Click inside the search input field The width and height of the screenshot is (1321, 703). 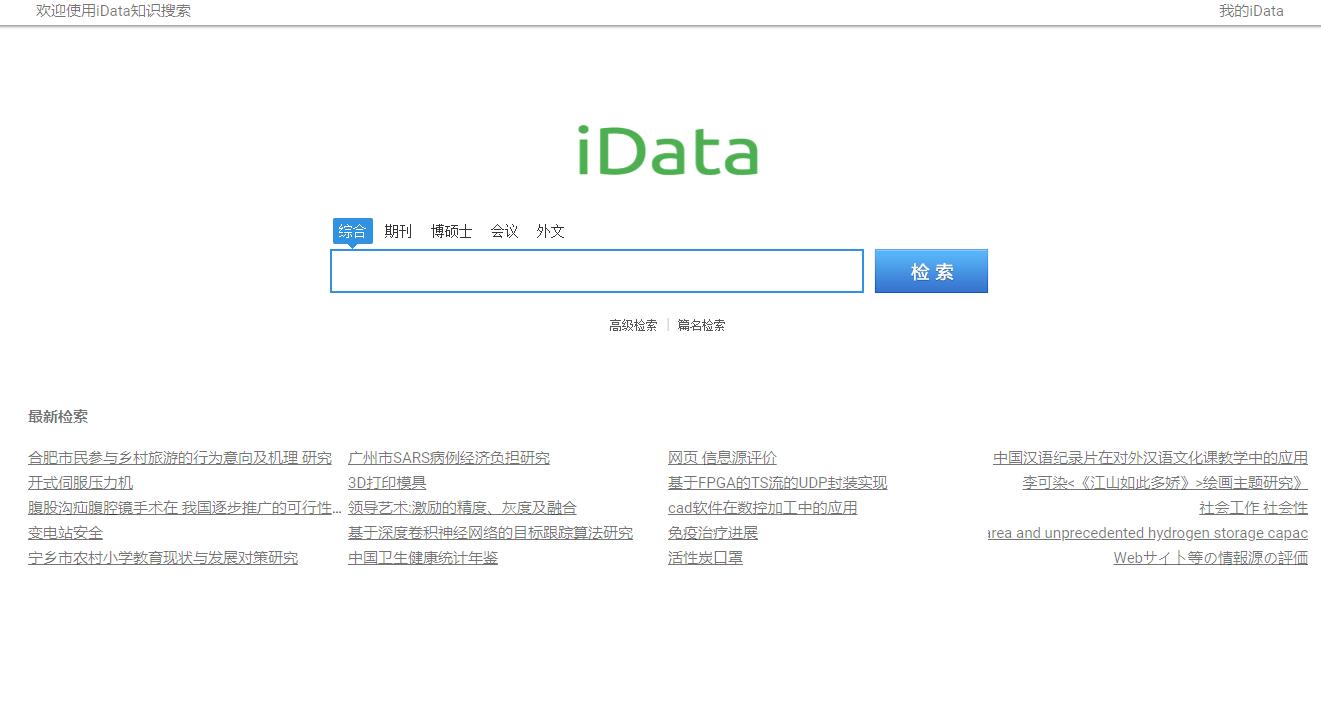597,270
